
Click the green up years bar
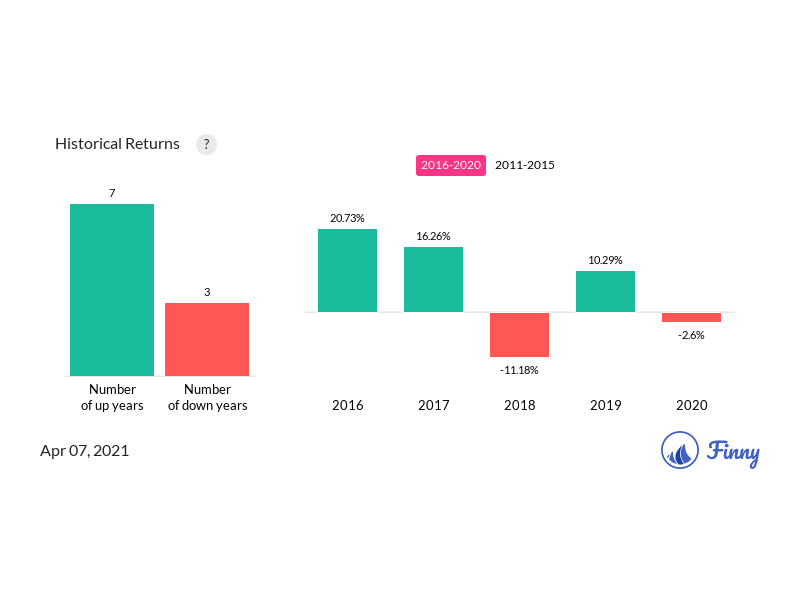pyautogui.click(x=112, y=290)
